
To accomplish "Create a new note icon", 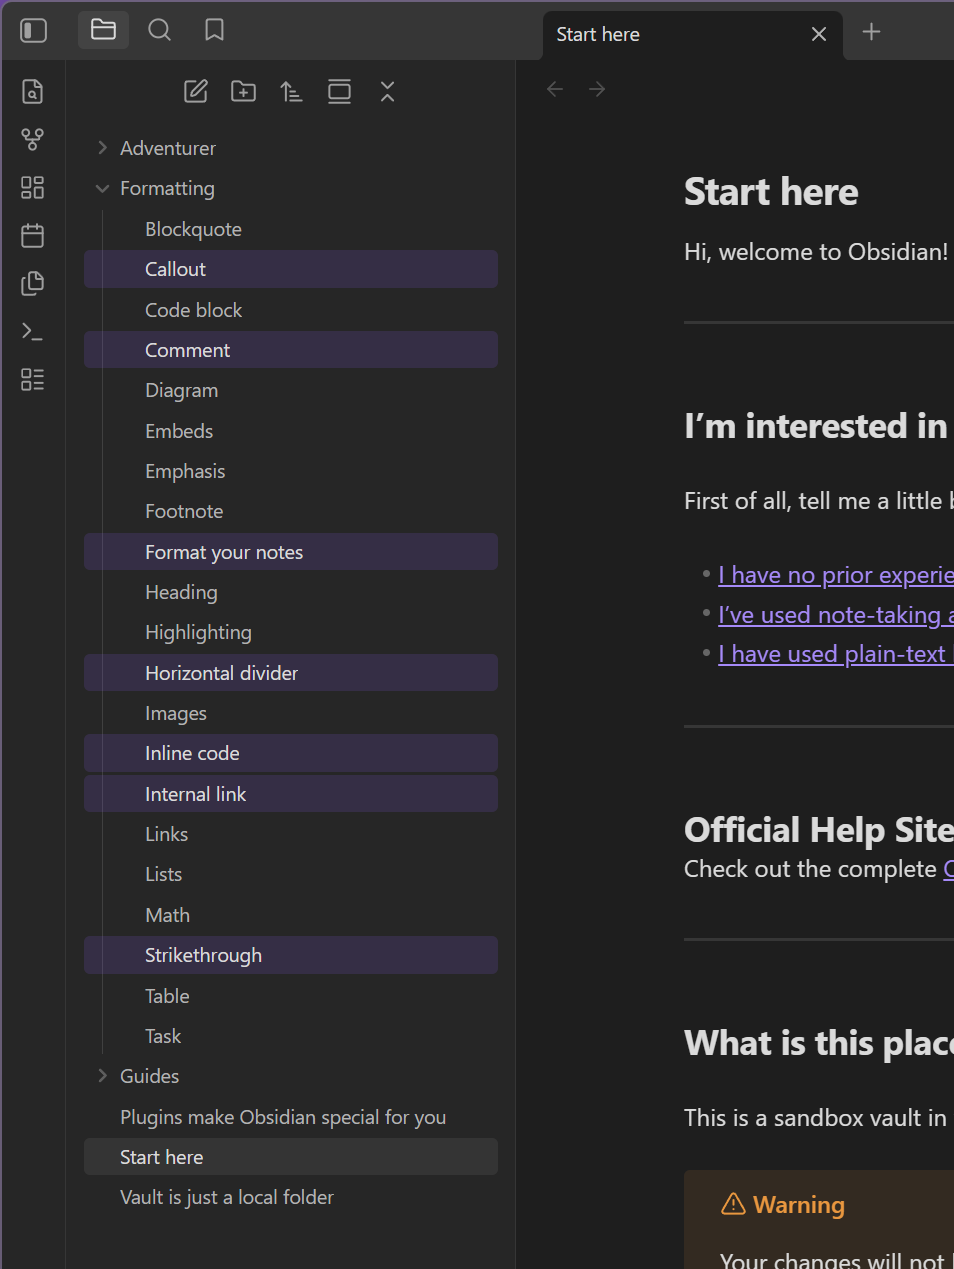I will (x=196, y=92).
